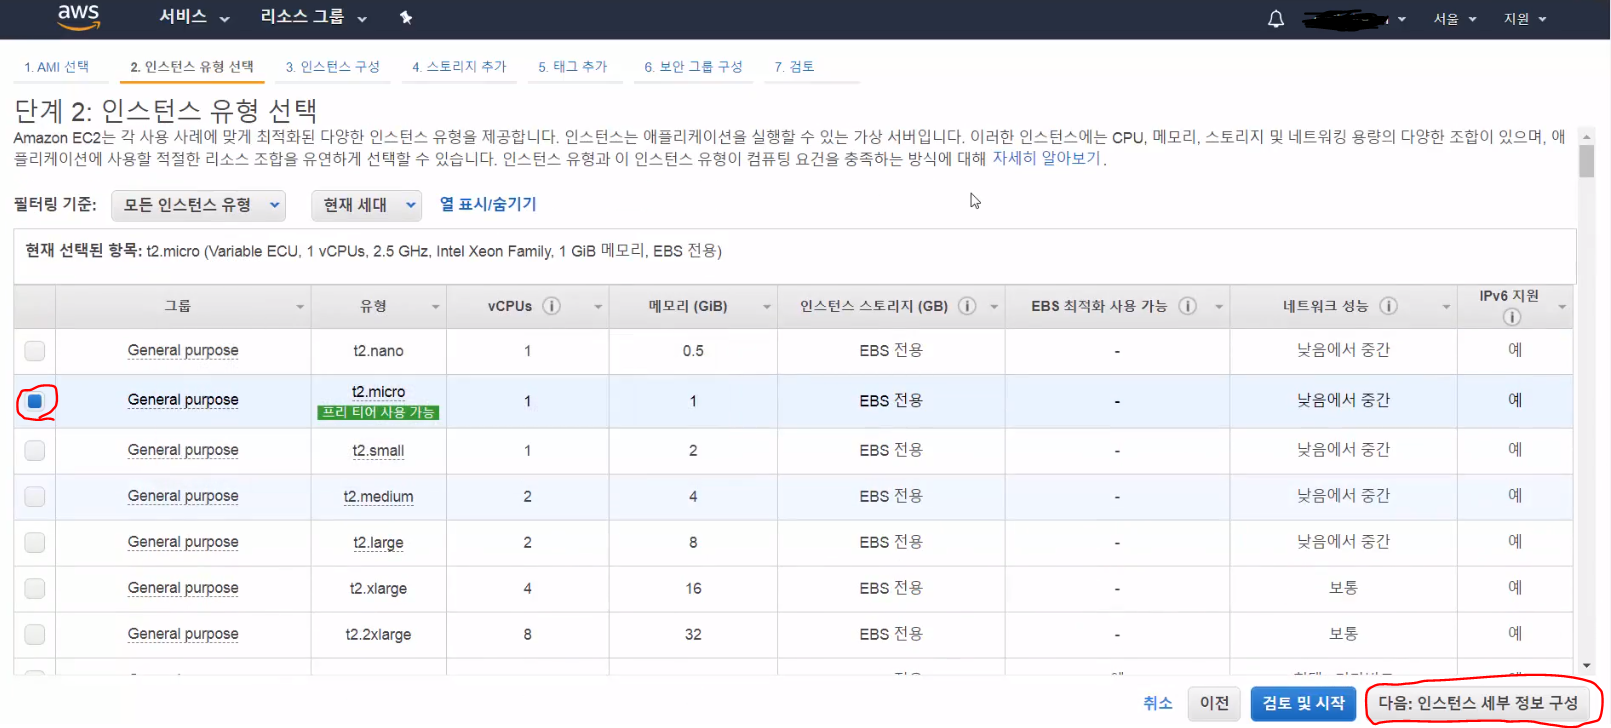
Task: Click the memory value 32 cell
Action: (693, 635)
